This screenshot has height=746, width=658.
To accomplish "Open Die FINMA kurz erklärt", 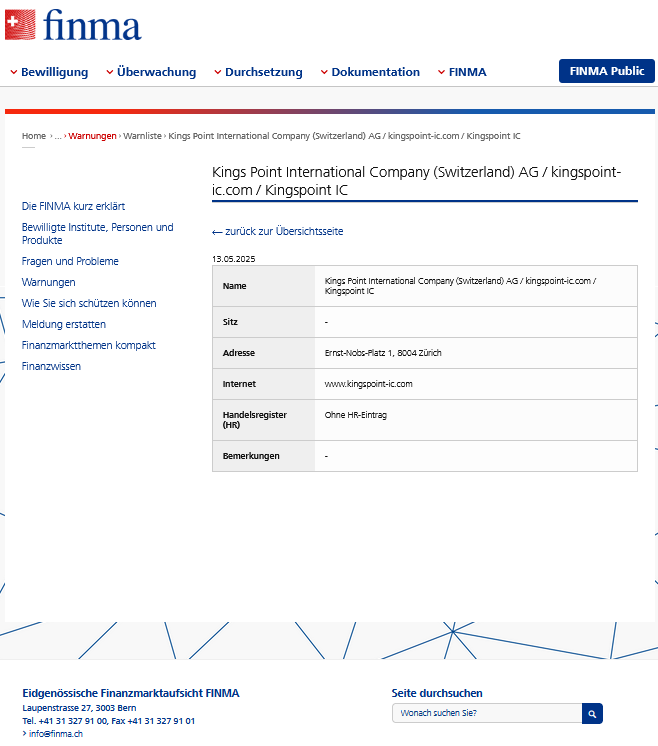I will (73, 206).
